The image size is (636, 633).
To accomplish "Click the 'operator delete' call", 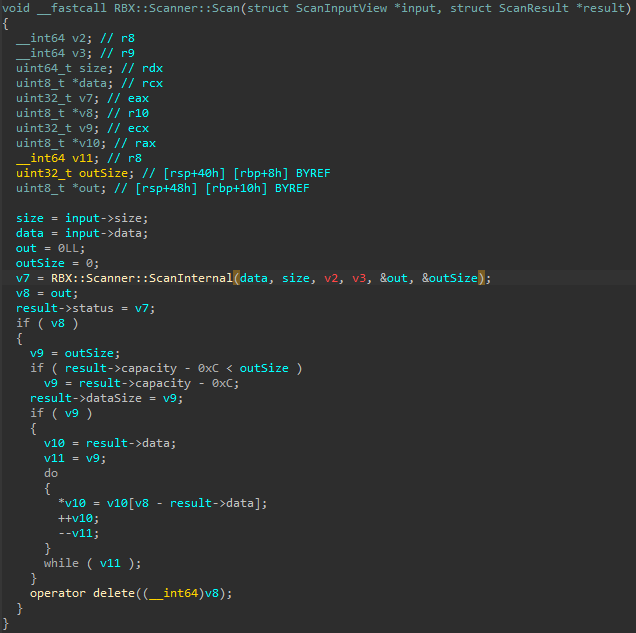I will point(82,593).
